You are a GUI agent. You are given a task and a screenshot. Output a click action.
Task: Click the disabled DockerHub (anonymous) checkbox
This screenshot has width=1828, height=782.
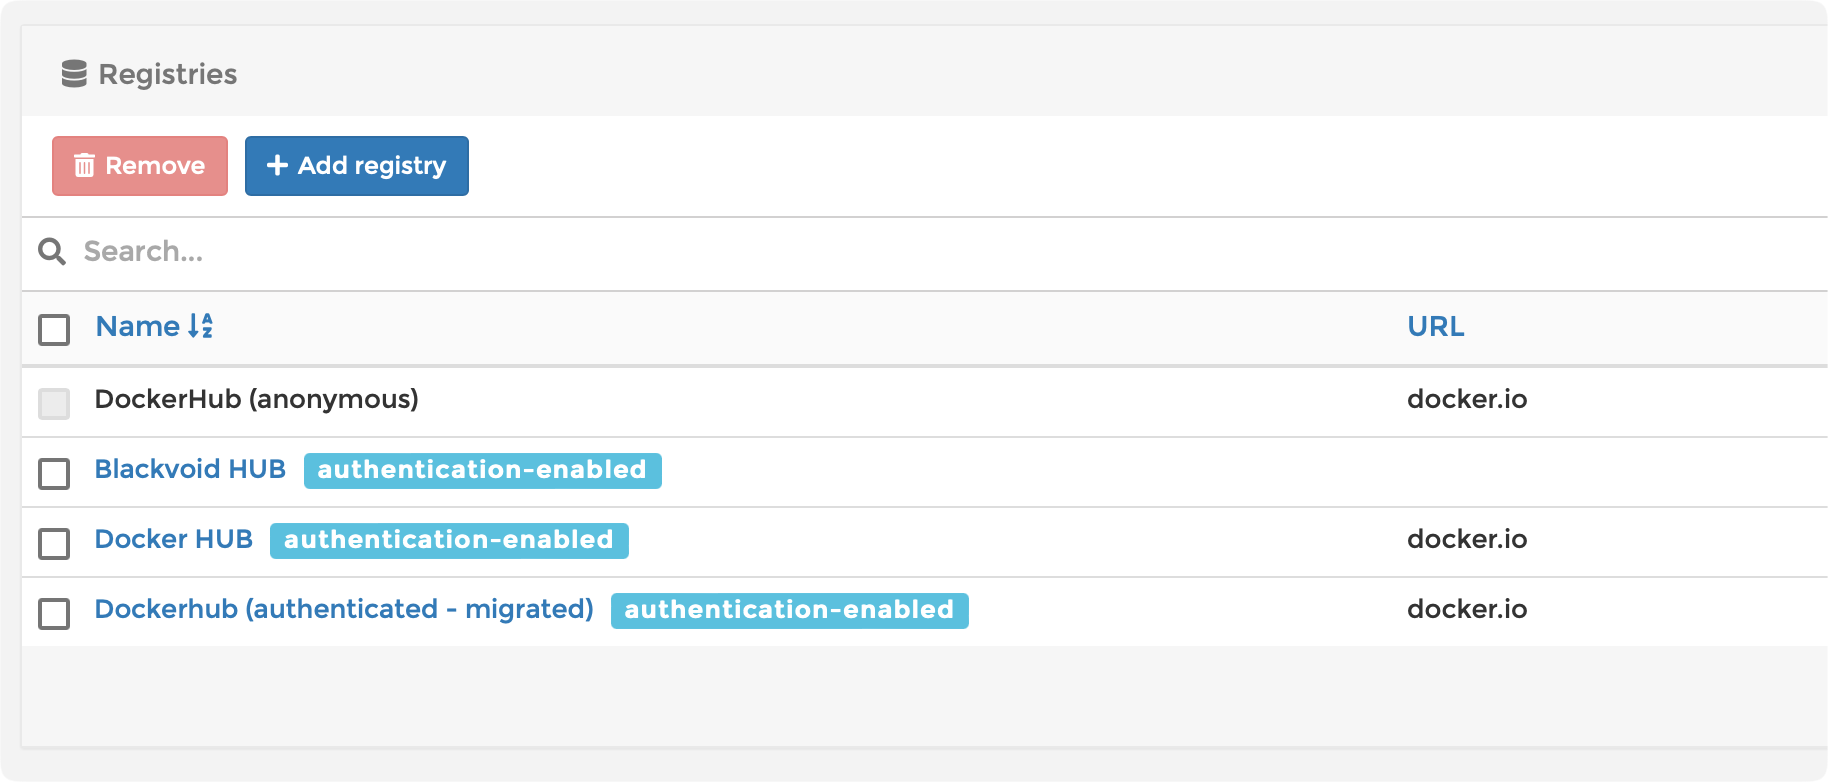(x=54, y=403)
